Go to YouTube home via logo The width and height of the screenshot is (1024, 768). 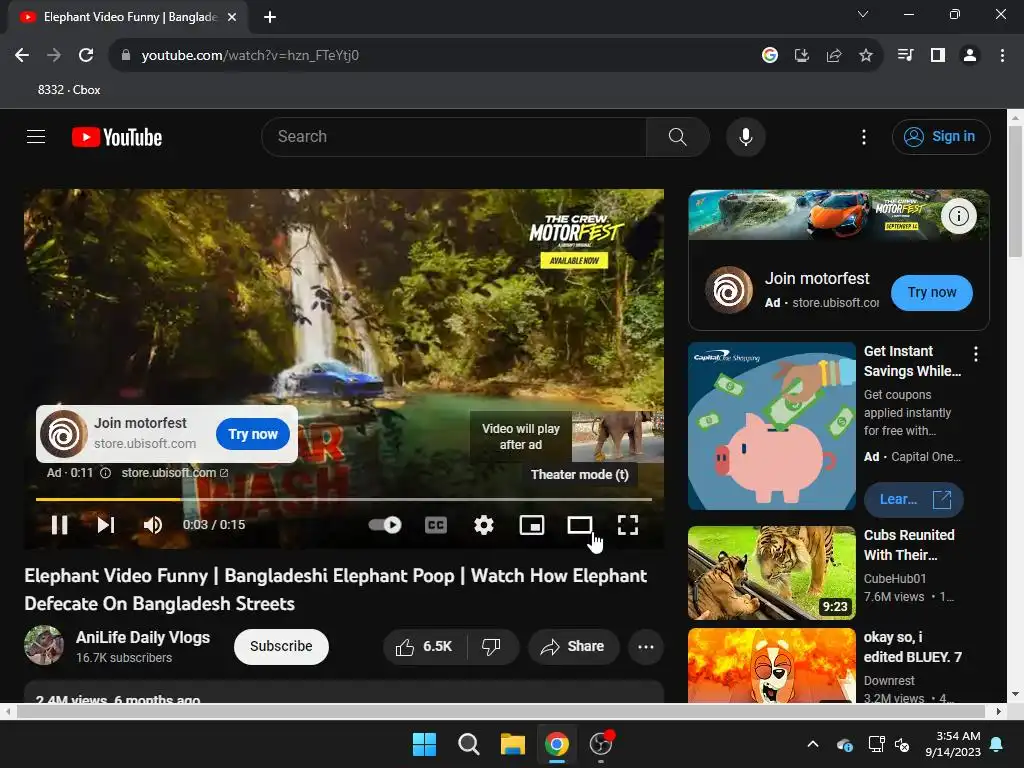(117, 137)
